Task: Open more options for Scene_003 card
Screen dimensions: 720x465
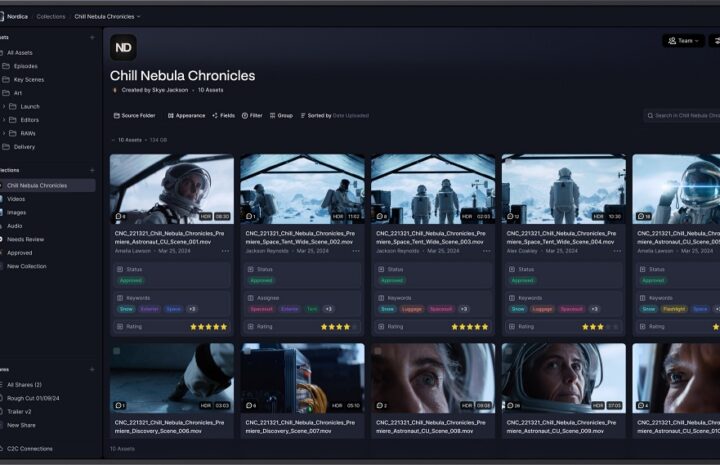Action: 487,251
